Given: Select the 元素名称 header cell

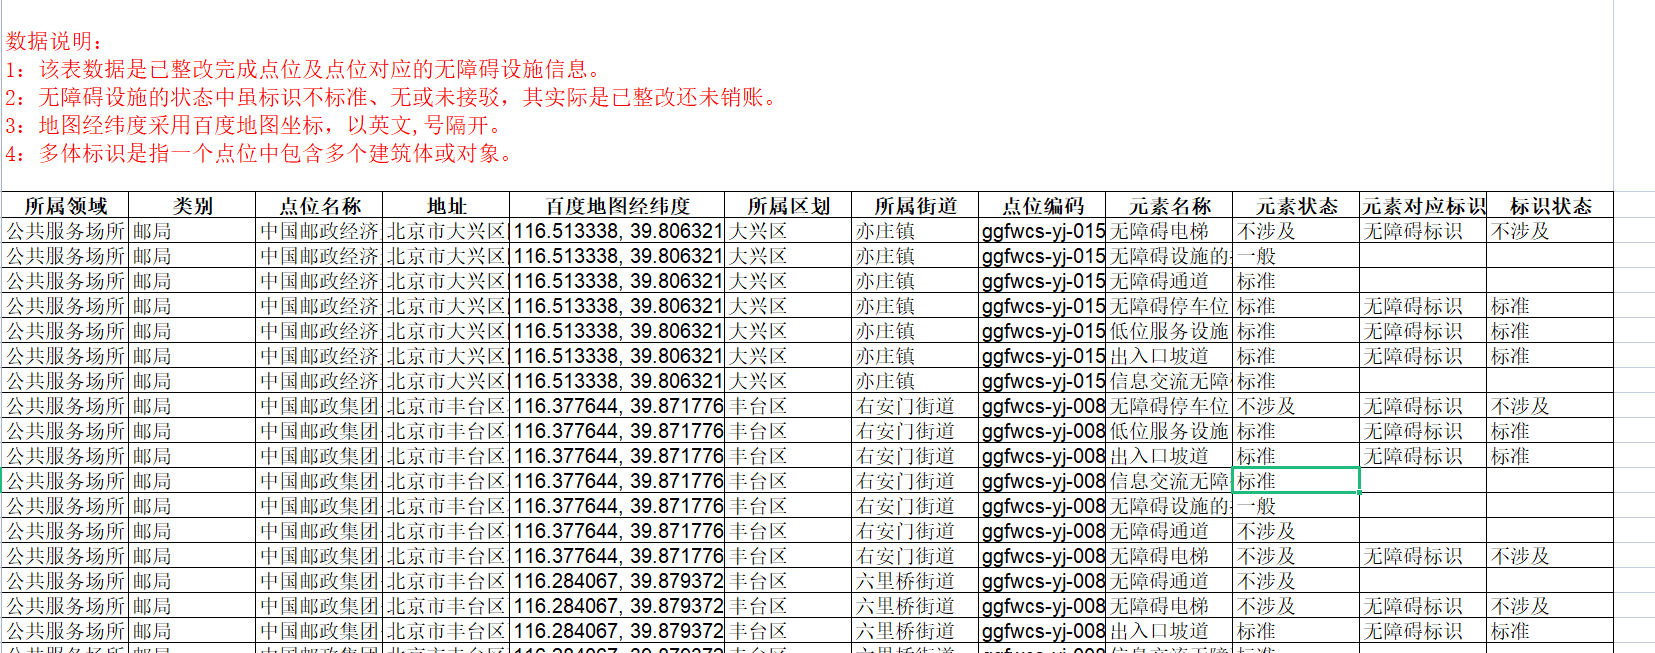Looking at the screenshot, I should 1169,206.
